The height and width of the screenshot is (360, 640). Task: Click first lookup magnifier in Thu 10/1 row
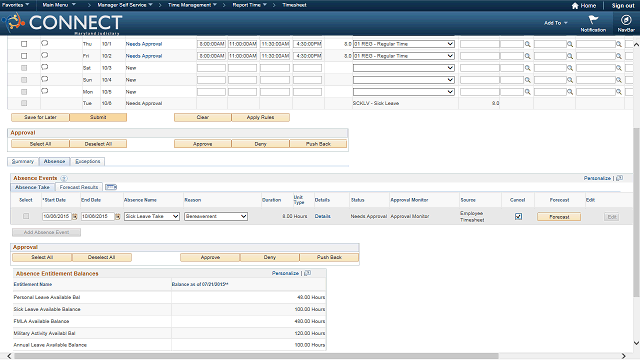528,44
